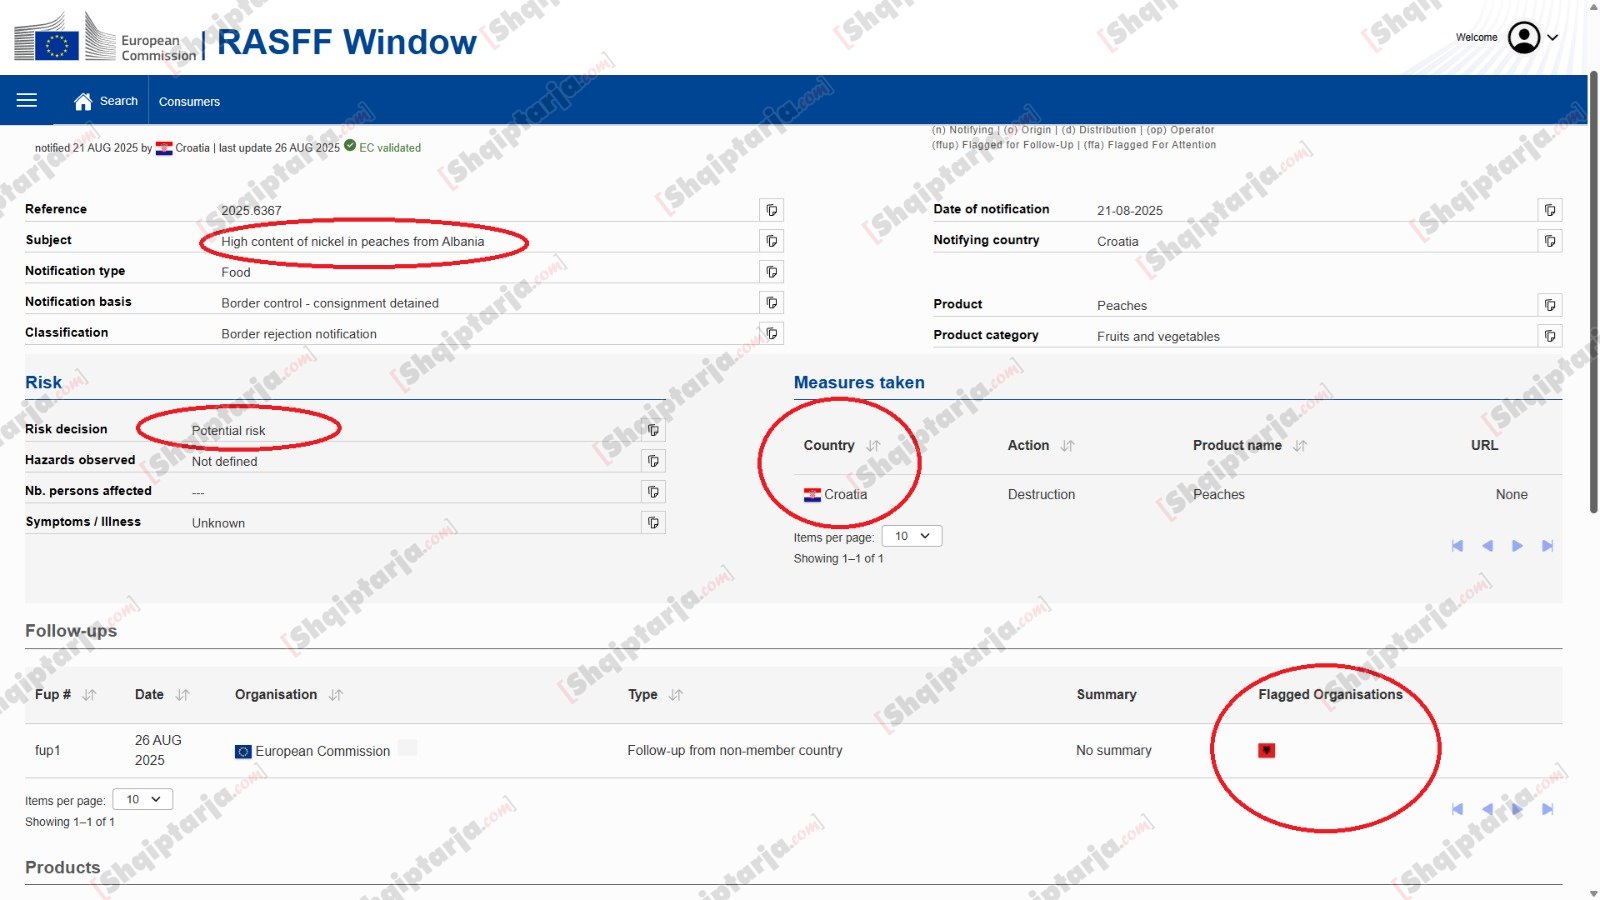Go to next page in Measures taken
The image size is (1600, 900).
coord(1517,546)
